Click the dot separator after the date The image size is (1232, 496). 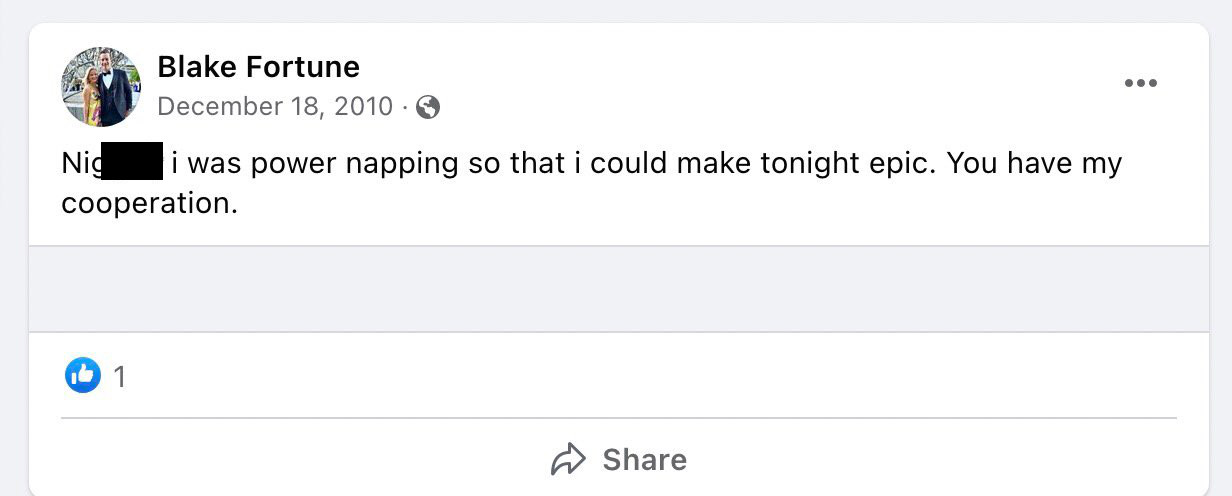(x=404, y=107)
